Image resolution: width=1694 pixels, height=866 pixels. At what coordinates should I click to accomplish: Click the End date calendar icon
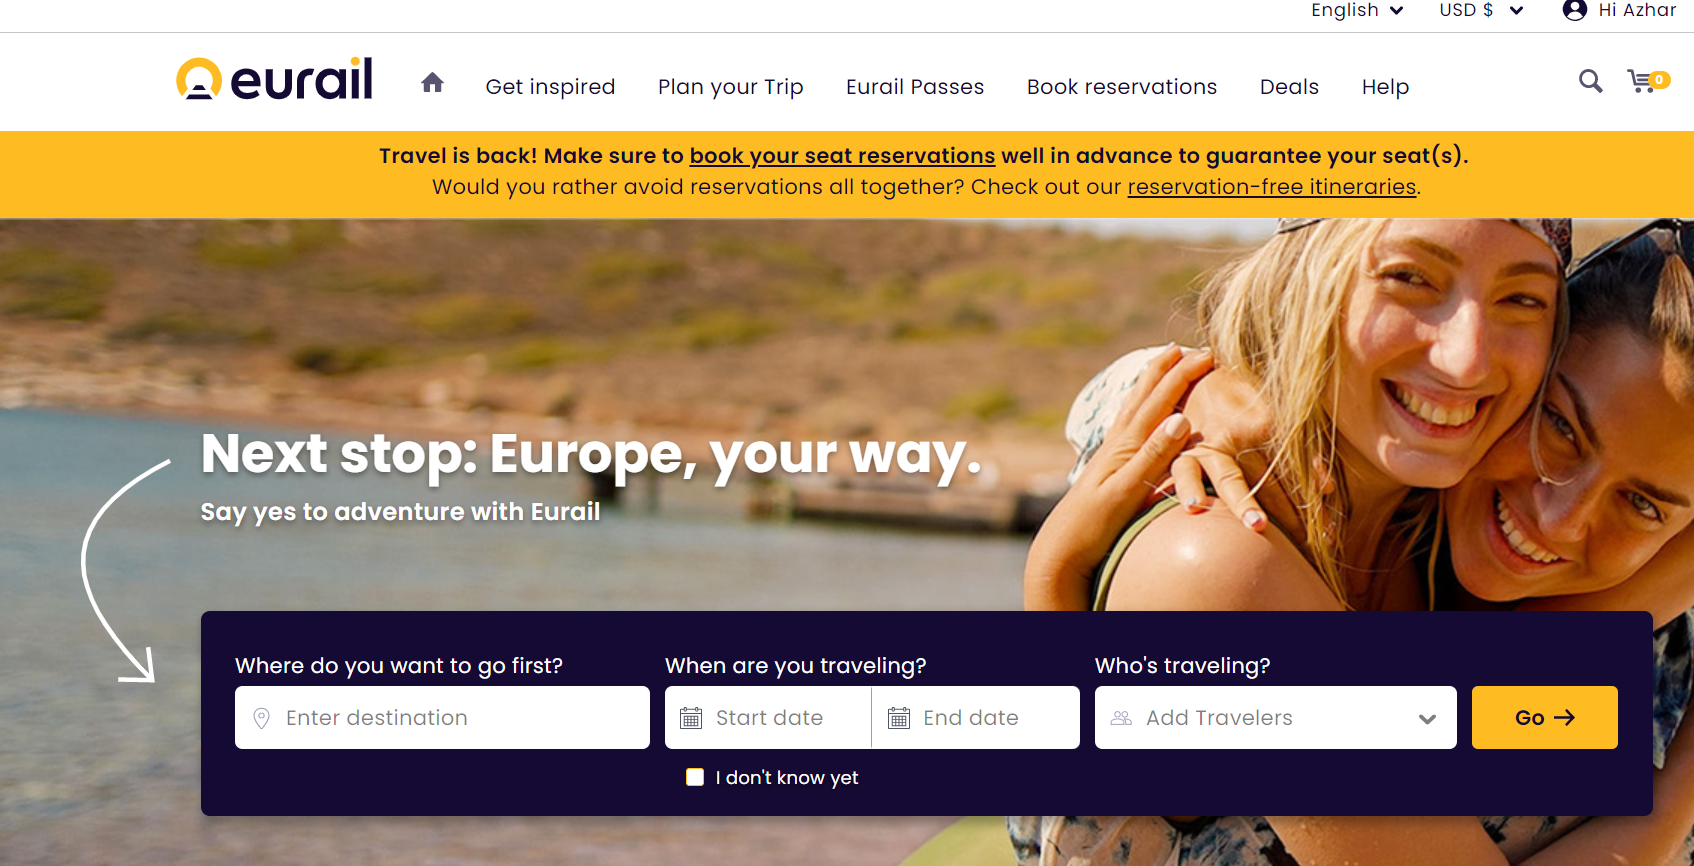pos(899,718)
